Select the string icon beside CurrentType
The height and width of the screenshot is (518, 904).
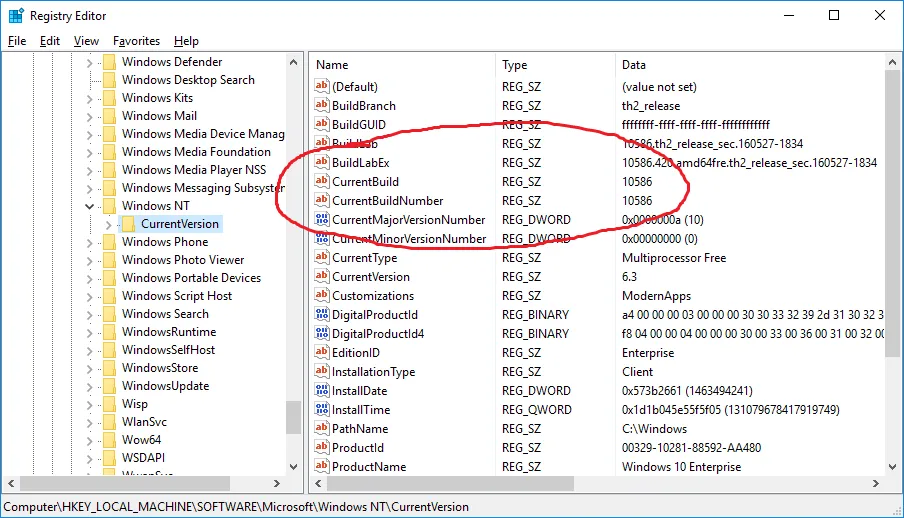click(x=322, y=257)
